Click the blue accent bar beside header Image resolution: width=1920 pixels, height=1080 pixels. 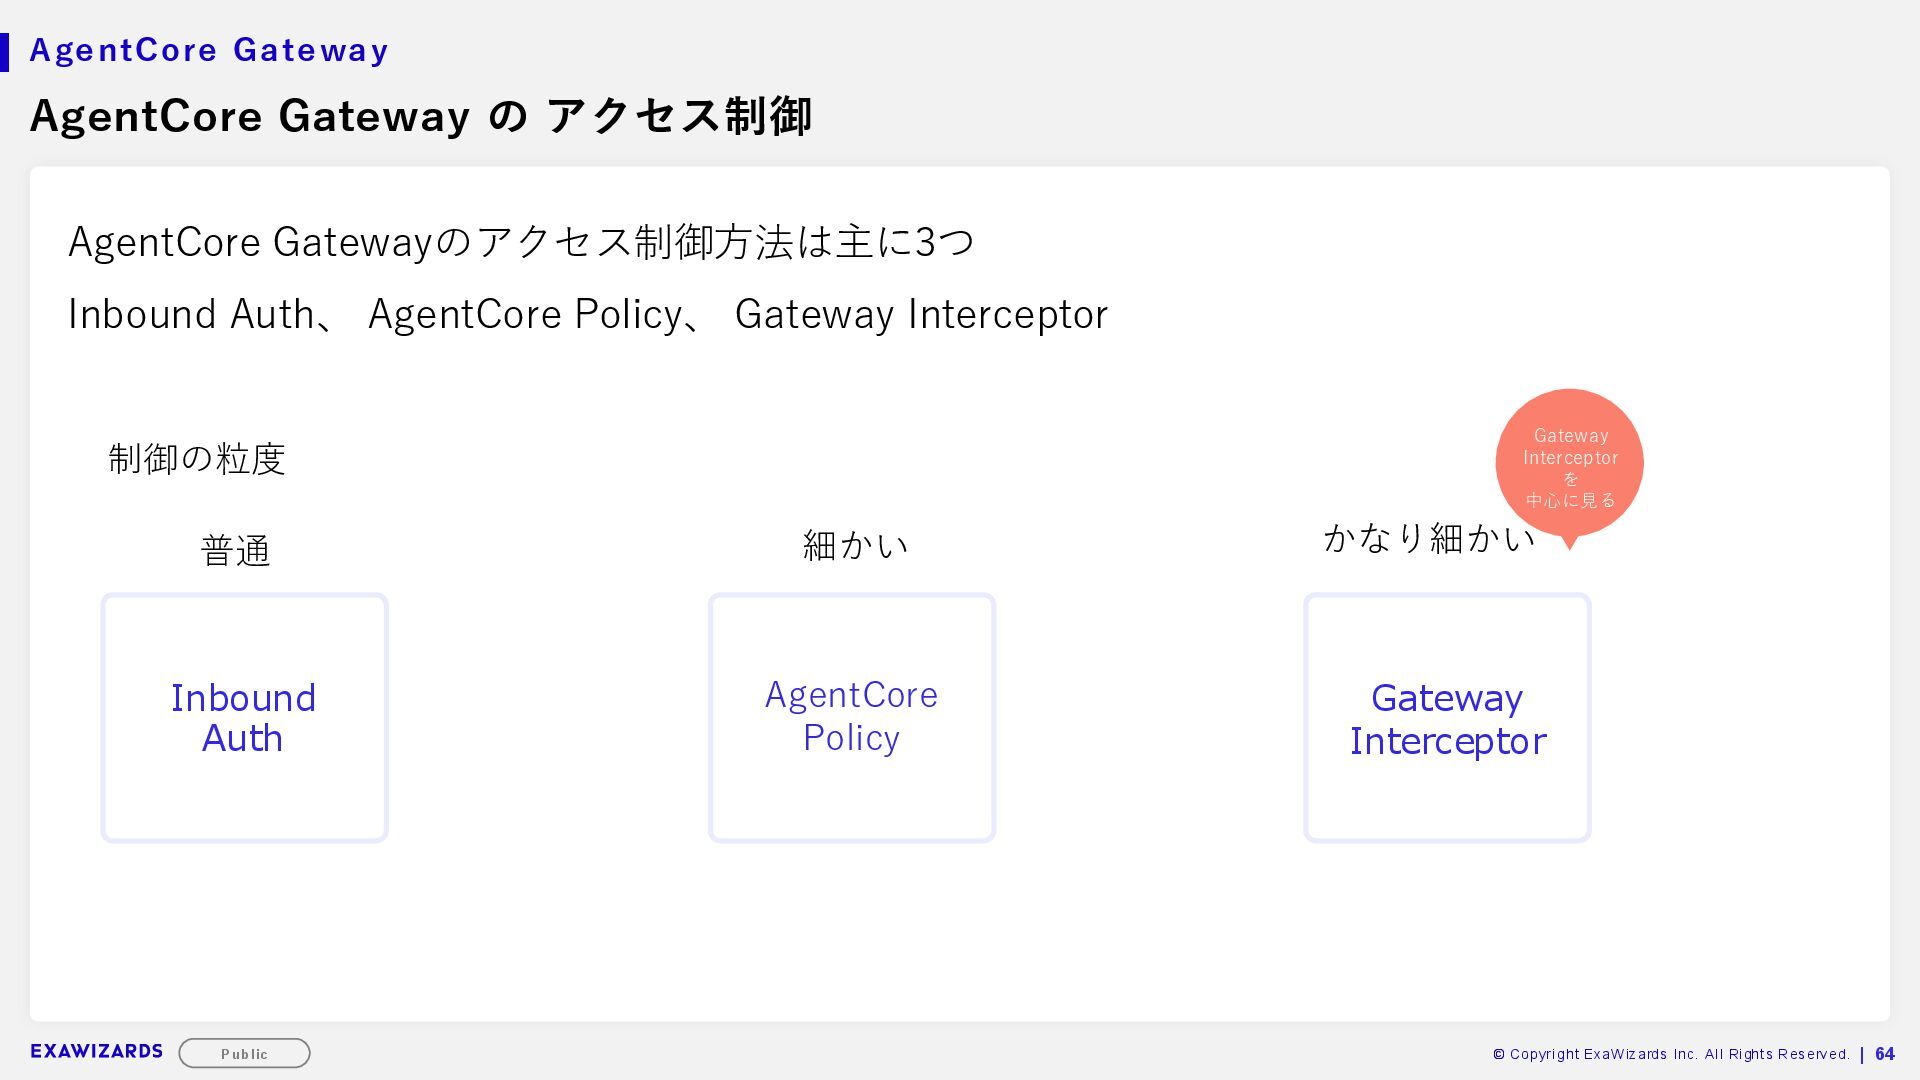click(x=5, y=52)
